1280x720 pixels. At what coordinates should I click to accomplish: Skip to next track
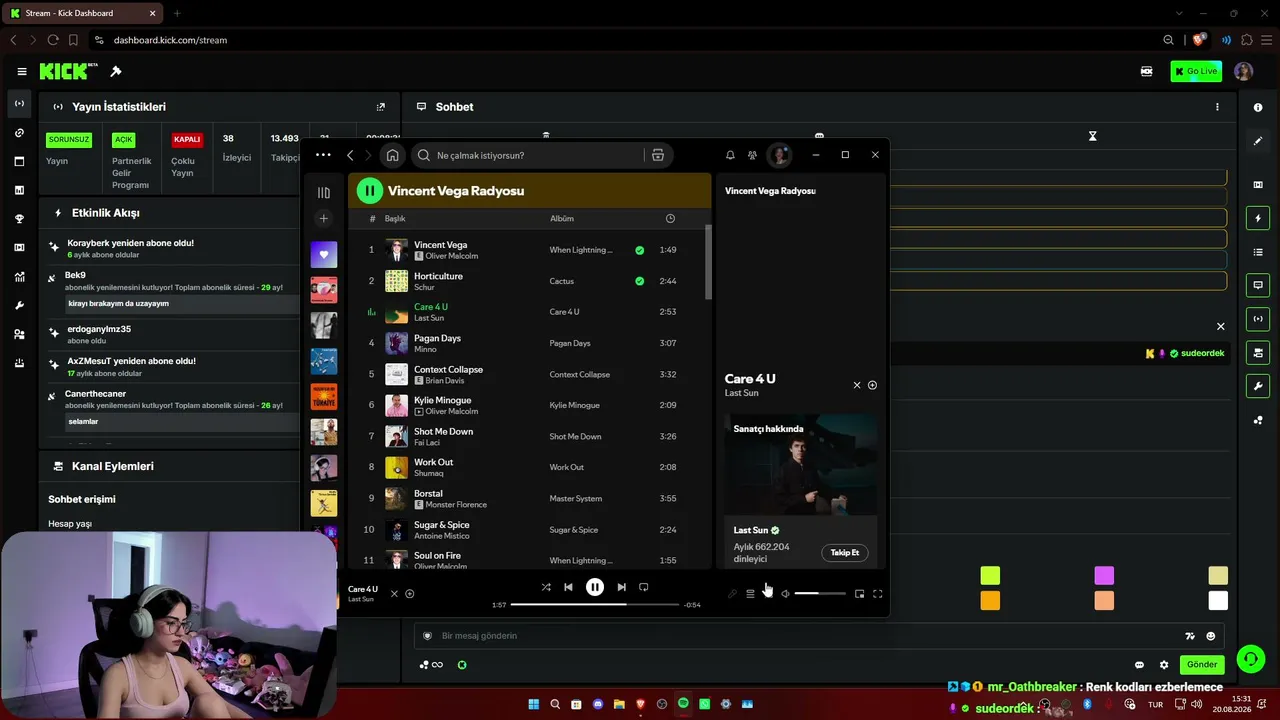coord(621,587)
